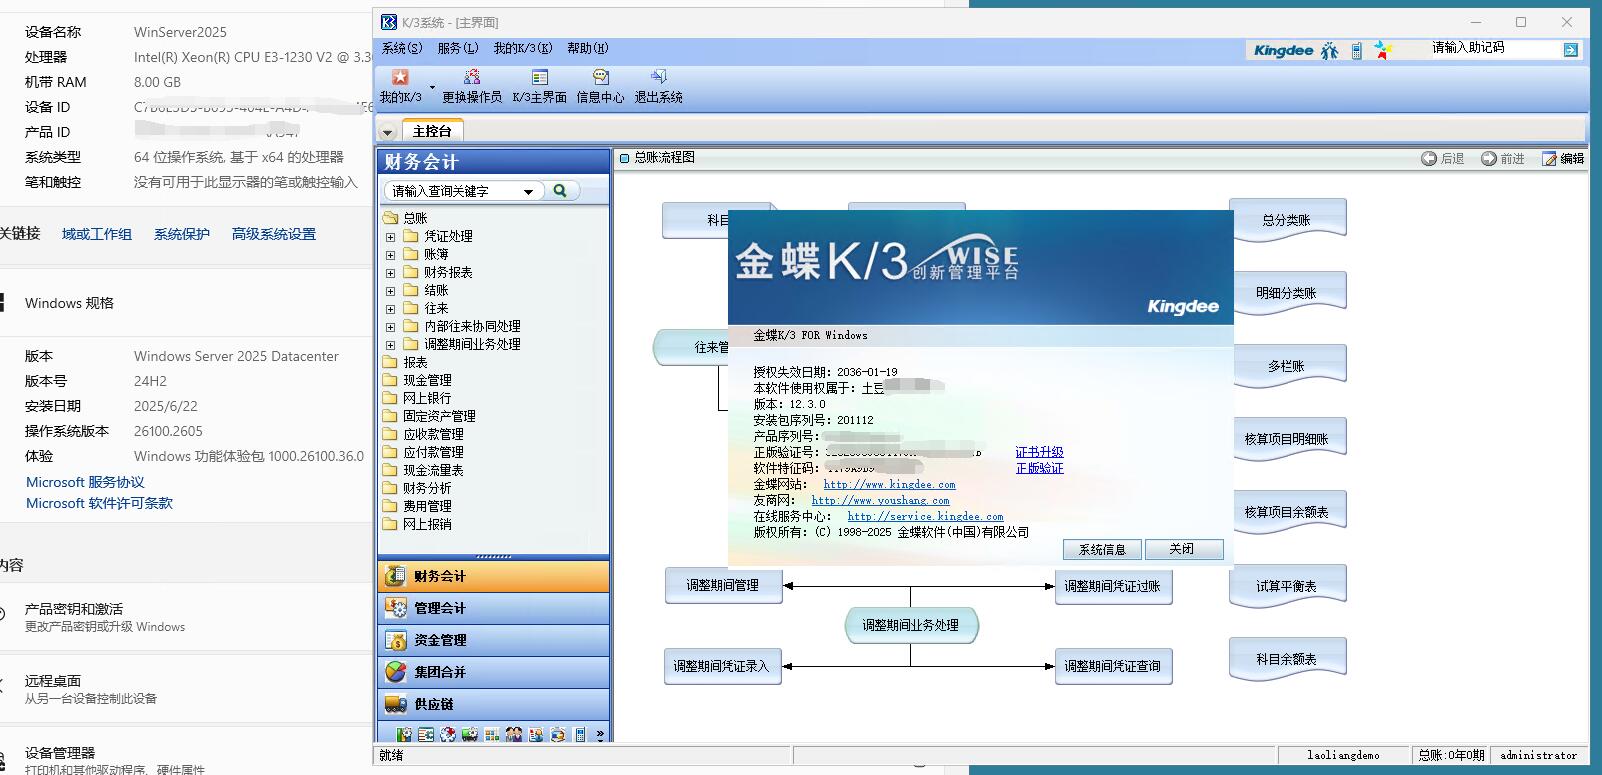Click the colorful star icon in the top bar

(x=1383, y=50)
